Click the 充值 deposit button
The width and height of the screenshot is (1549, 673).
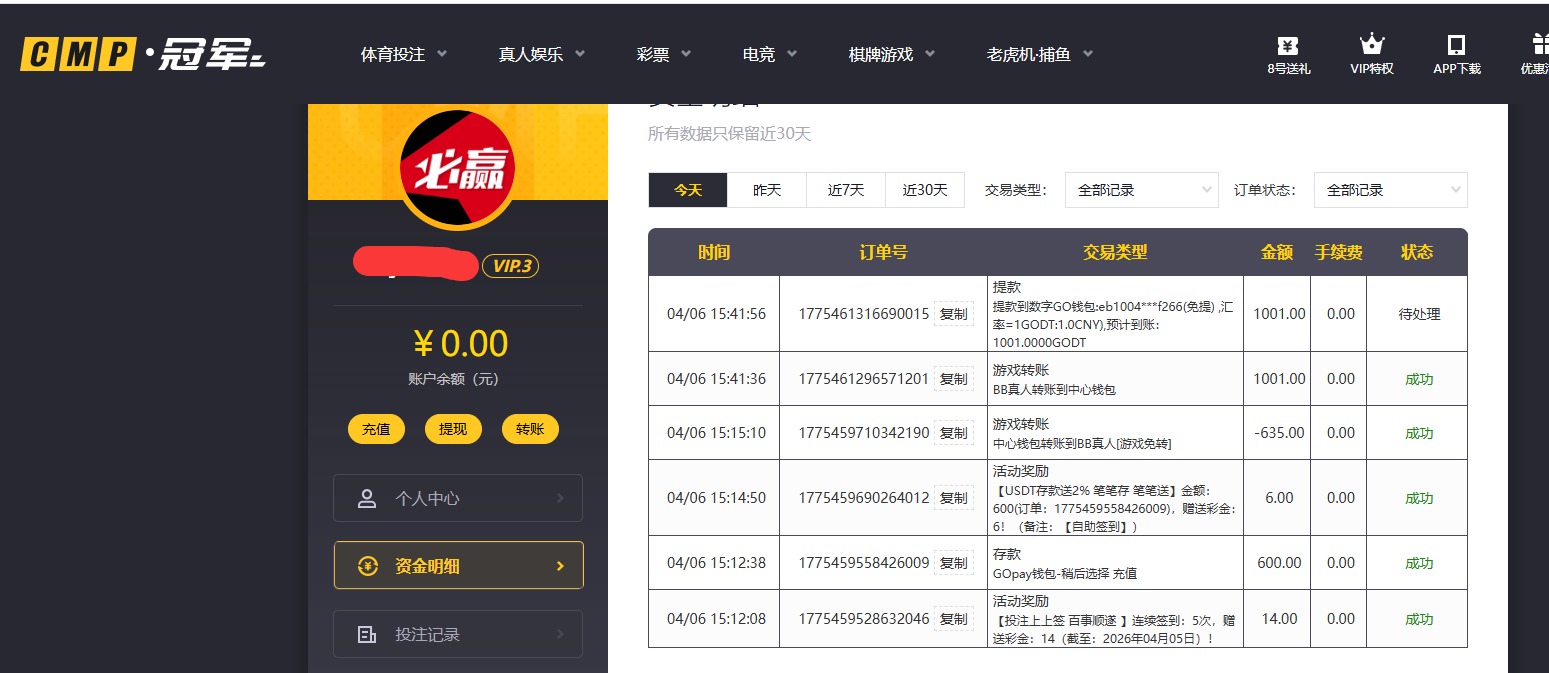[376, 428]
